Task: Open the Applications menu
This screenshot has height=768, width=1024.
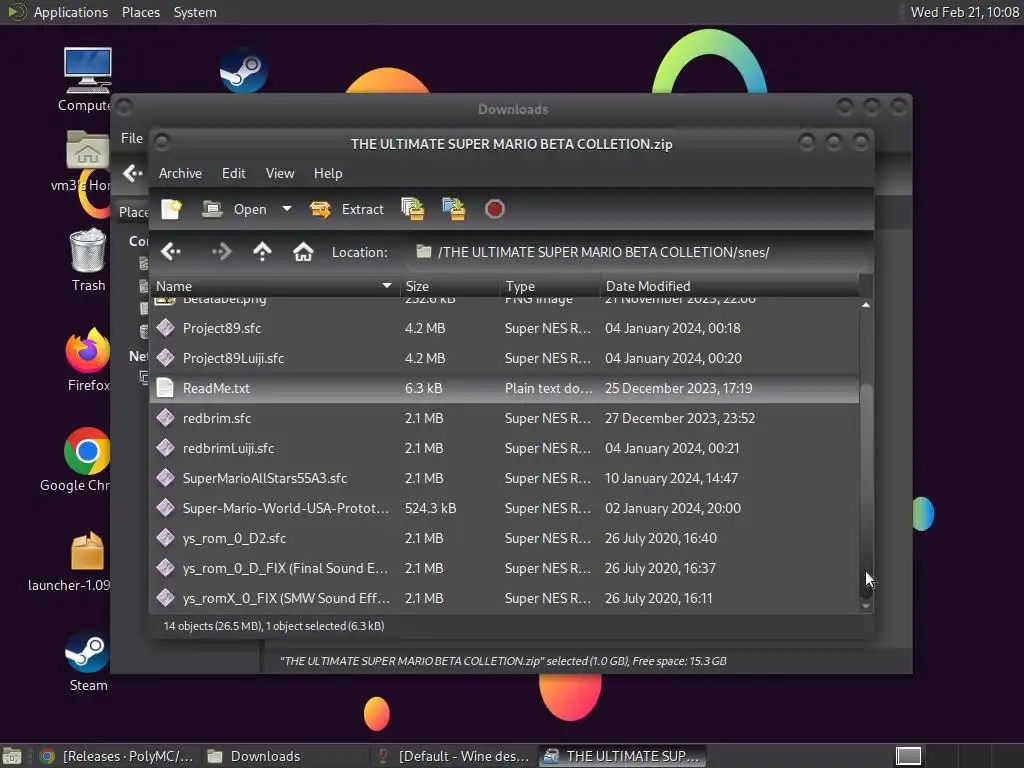Action: click(x=71, y=12)
